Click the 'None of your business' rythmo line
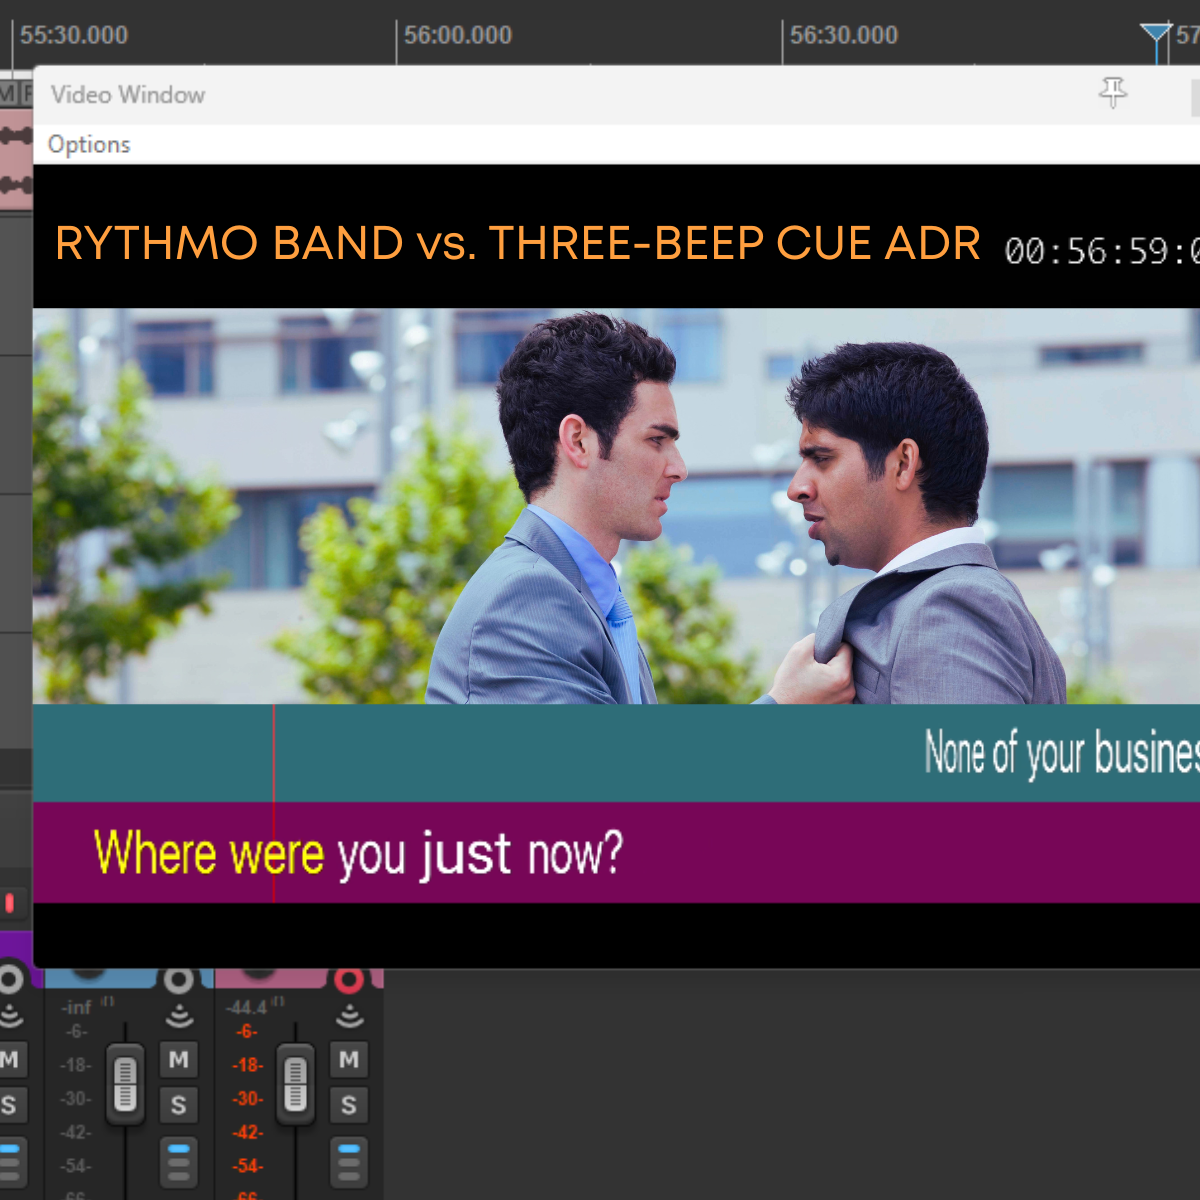 click(1062, 753)
